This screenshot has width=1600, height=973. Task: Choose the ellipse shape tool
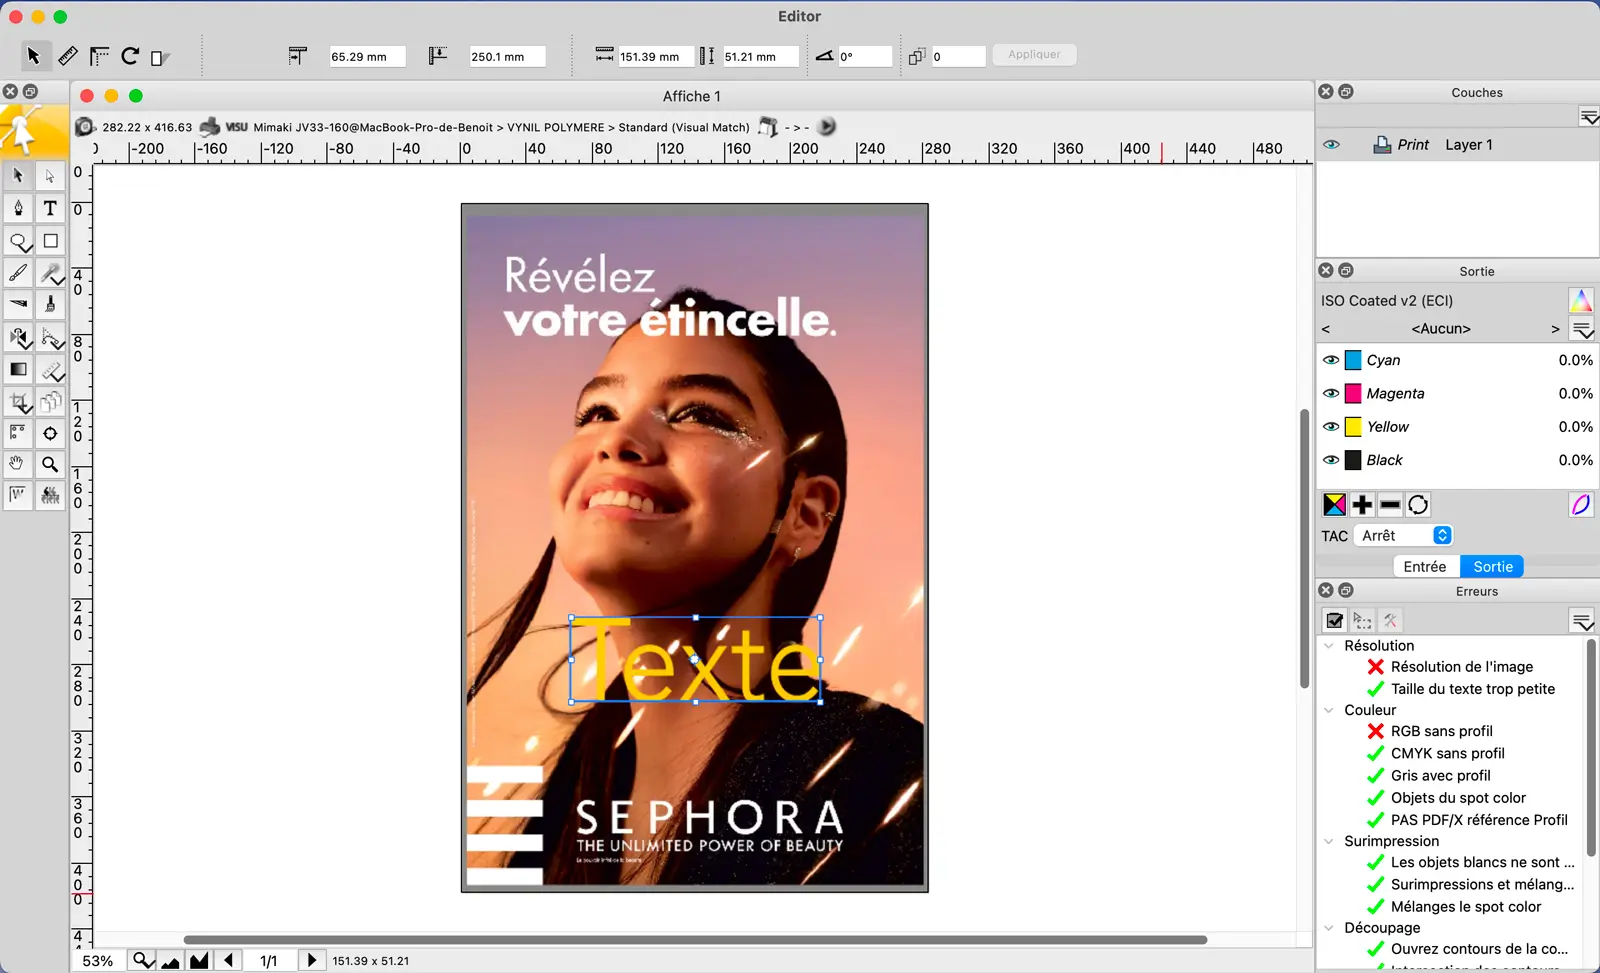(x=18, y=241)
